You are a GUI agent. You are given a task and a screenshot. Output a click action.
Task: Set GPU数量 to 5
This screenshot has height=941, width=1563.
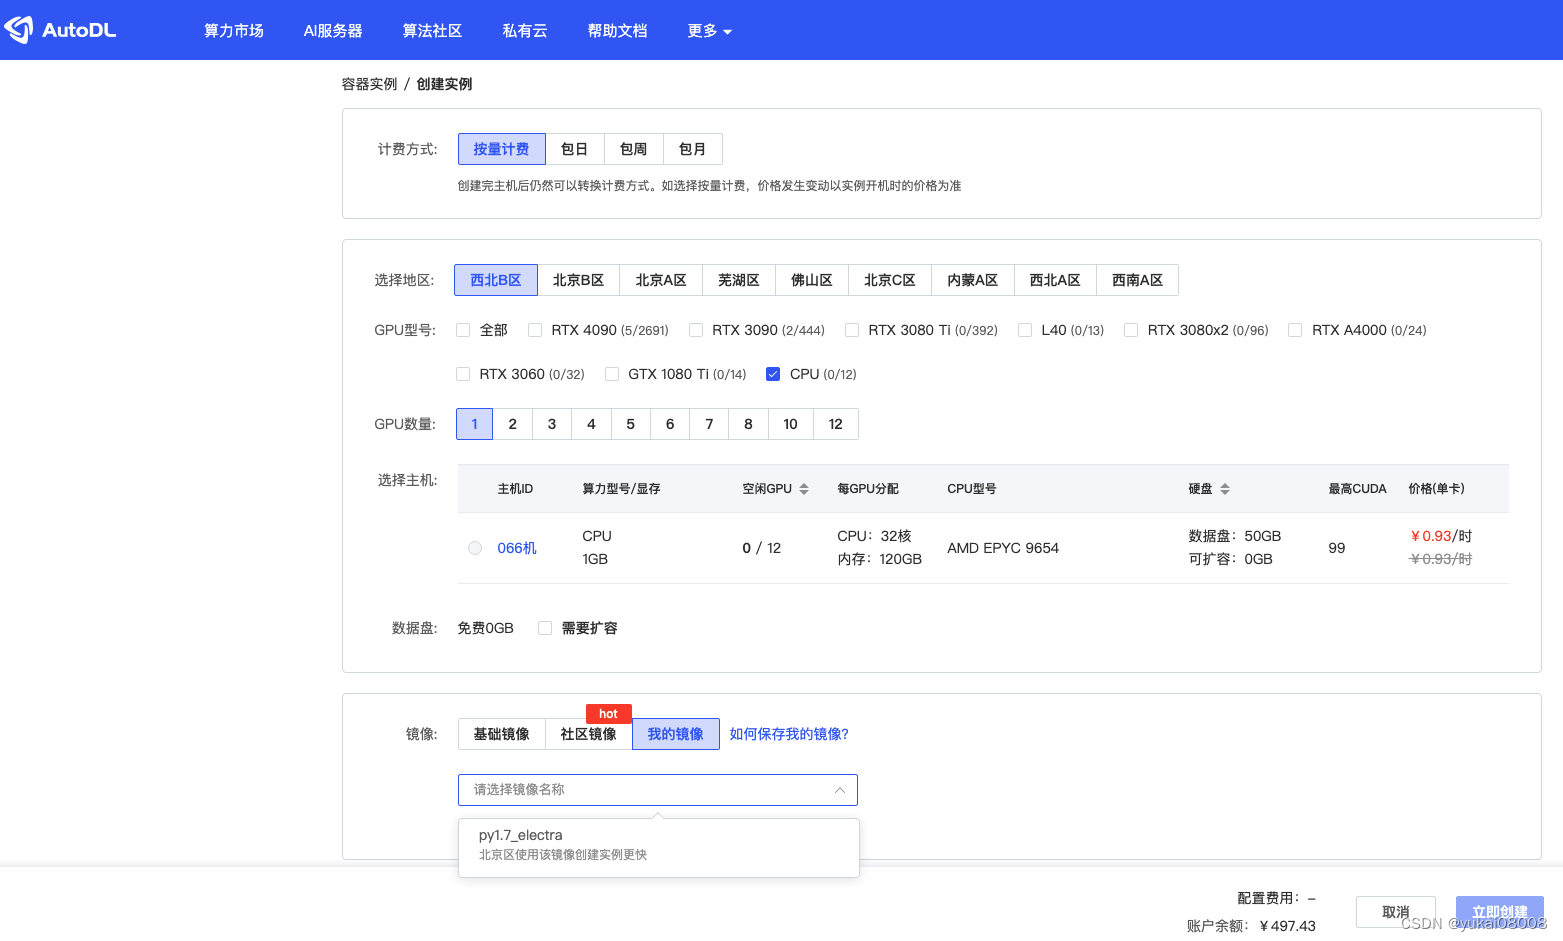point(631,424)
